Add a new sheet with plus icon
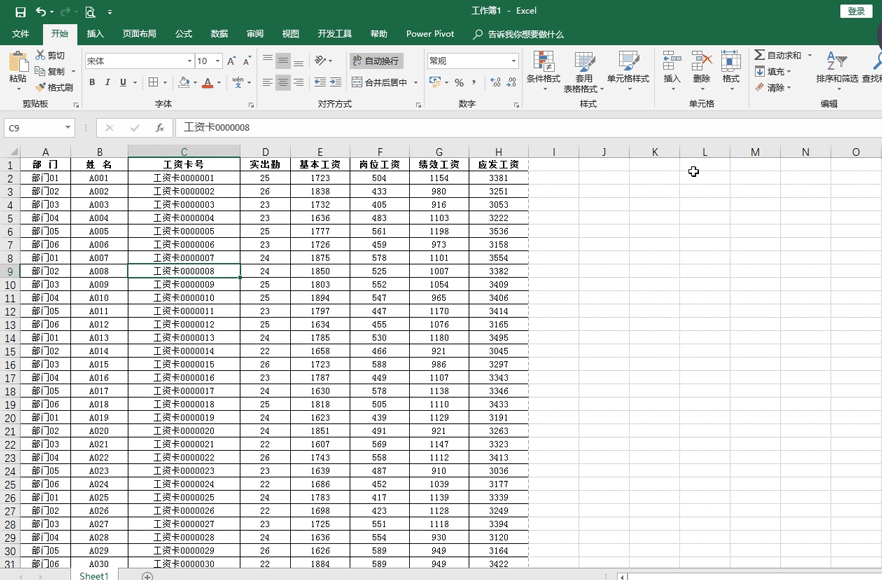The width and height of the screenshot is (882, 580). tap(147, 575)
